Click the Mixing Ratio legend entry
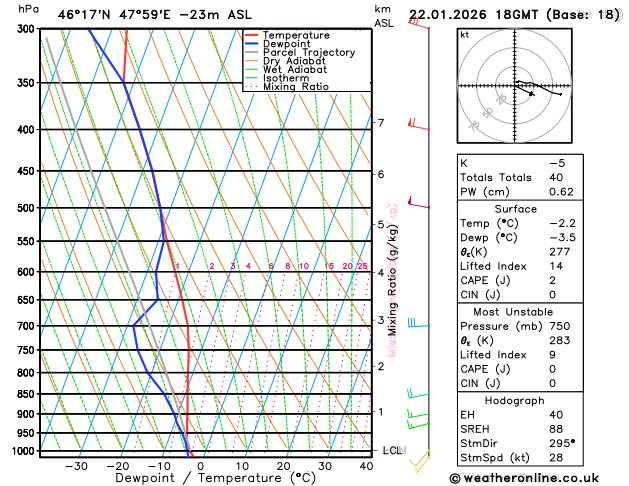The width and height of the screenshot is (629, 486). [x=287, y=87]
